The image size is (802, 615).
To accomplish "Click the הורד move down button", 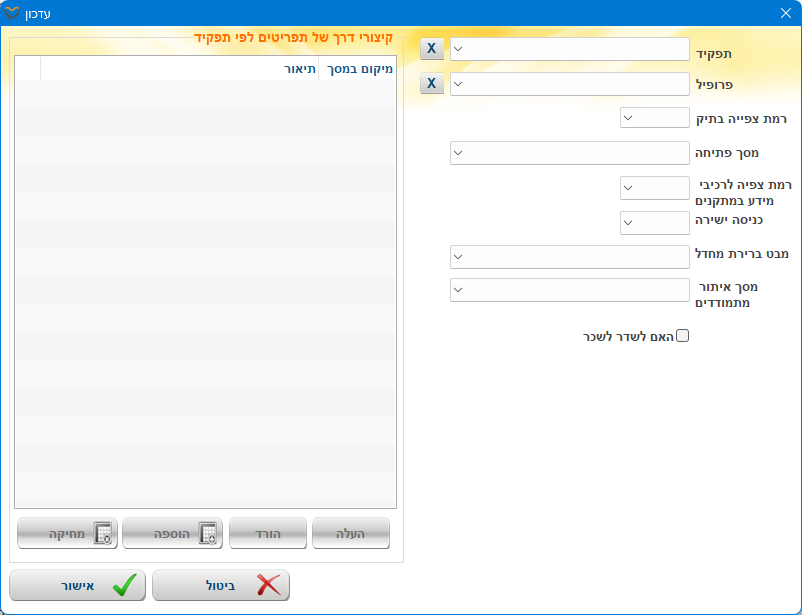I will click(267, 534).
